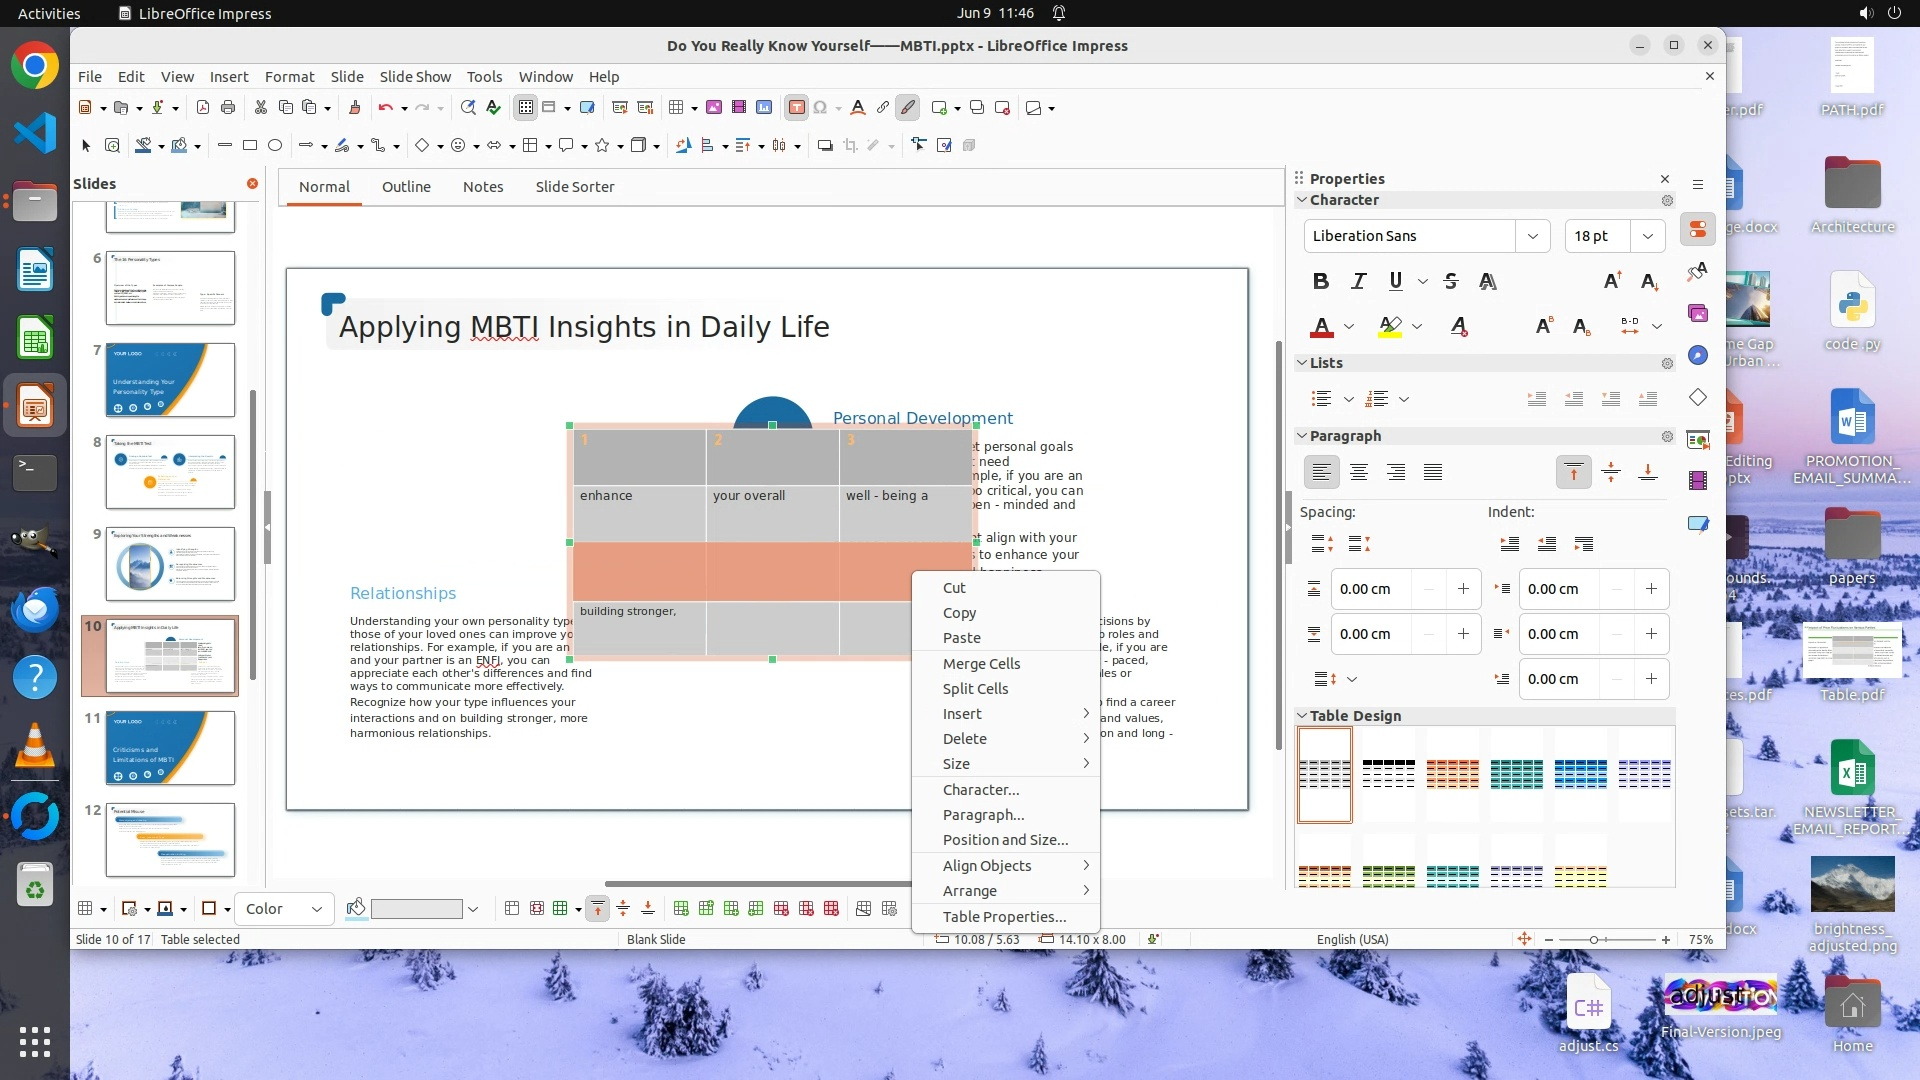Image resolution: width=1920 pixels, height=1080 pixels.
Task: Click the Bold formatting icon
Action: 1320,281
